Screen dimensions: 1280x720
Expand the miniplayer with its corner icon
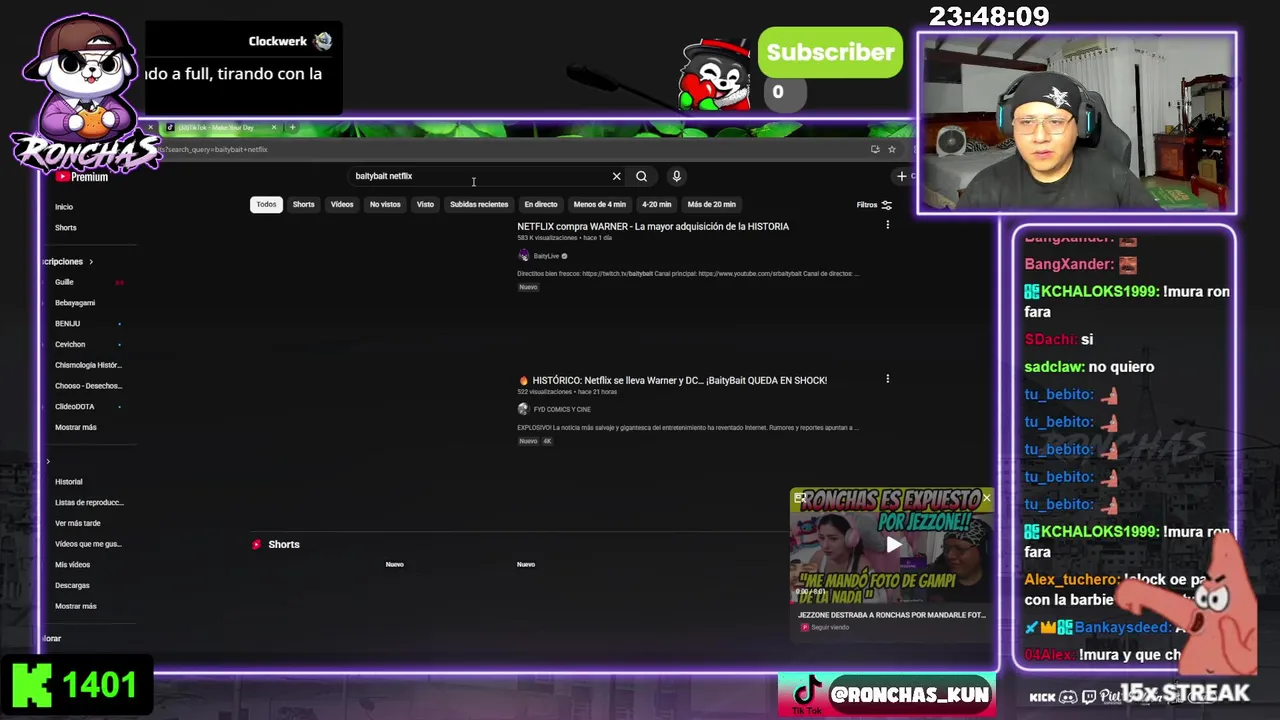pyautogui.click(x=799, y=497)
